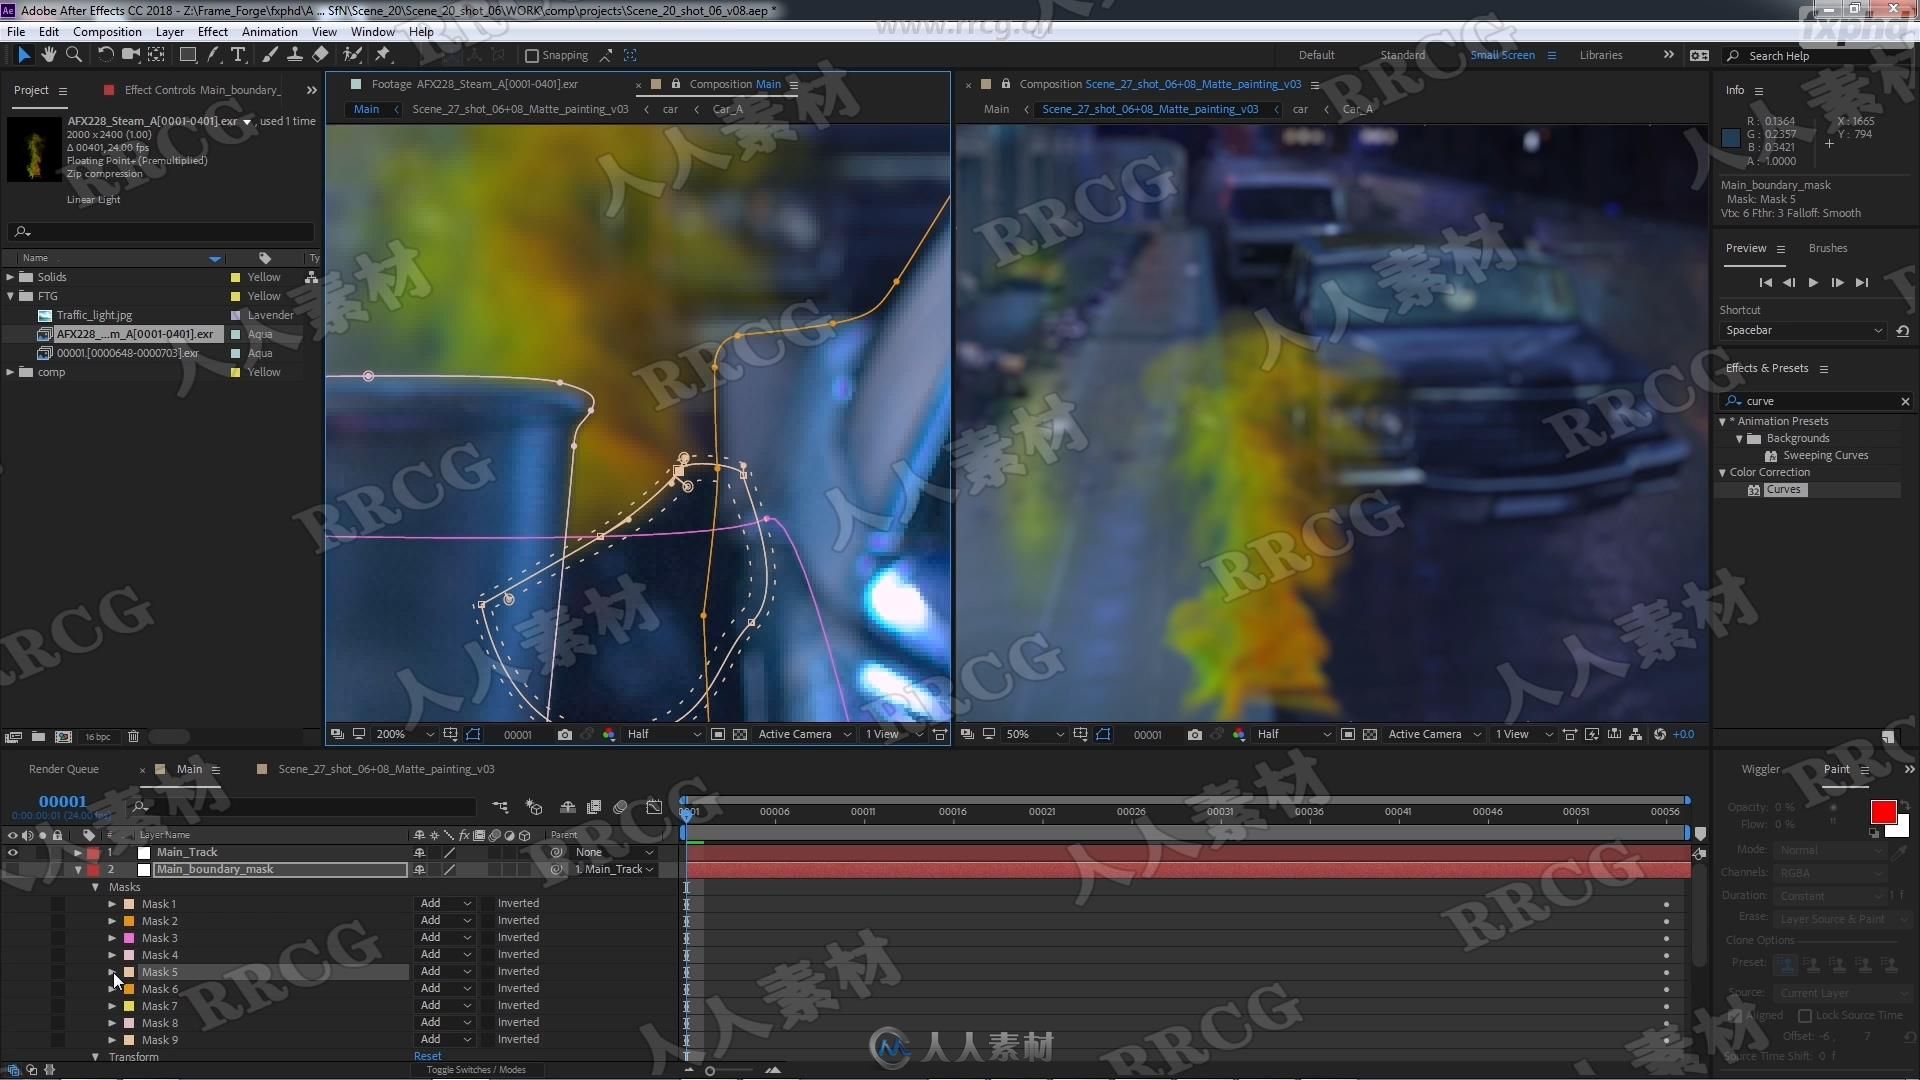
Task: Click the Motion Blur timeline icon
Action: 620,807
